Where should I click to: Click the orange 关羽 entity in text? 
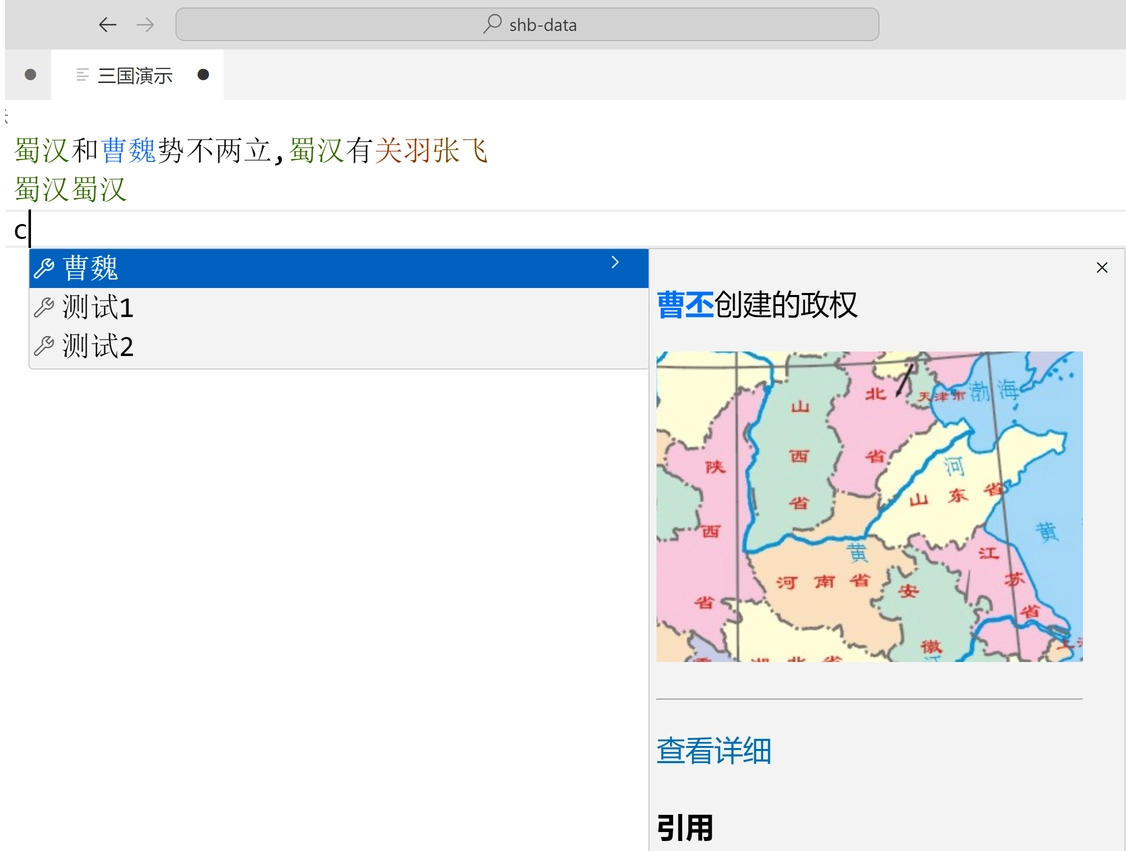click(402, 151)
